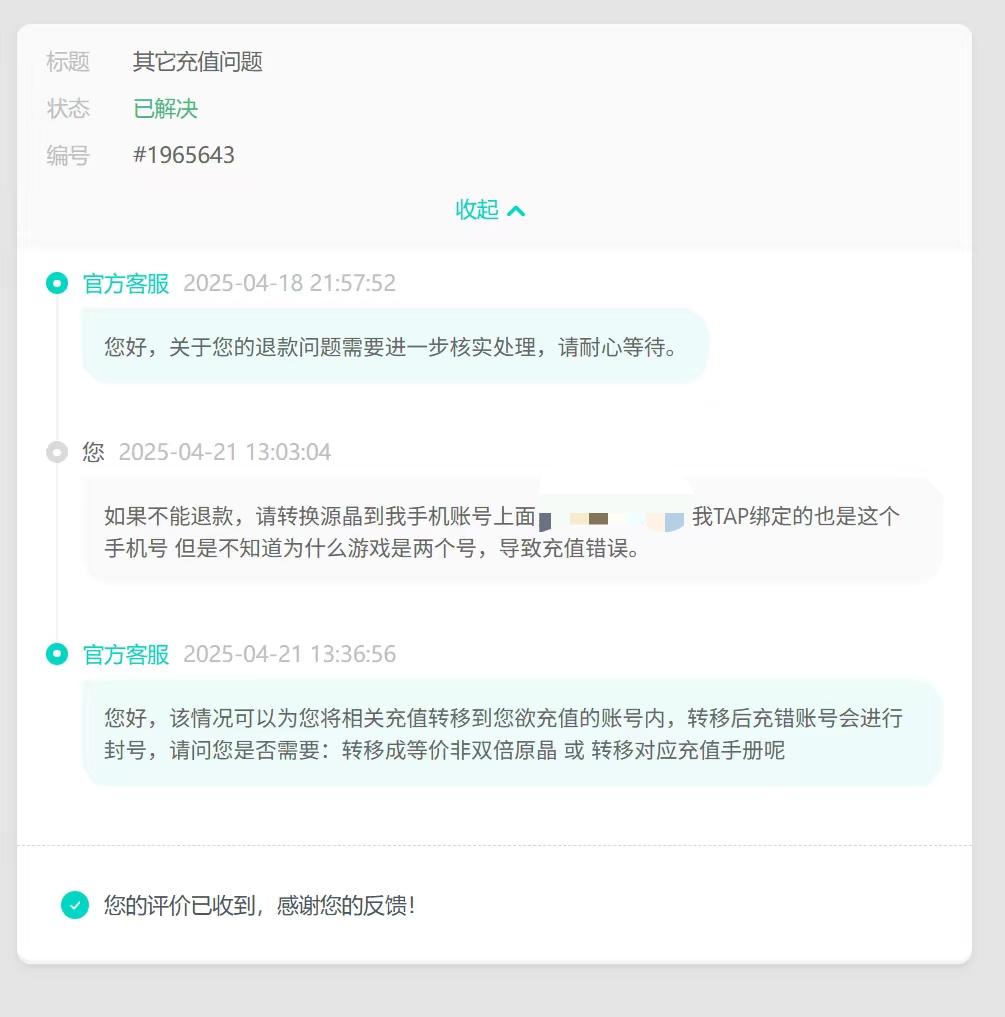Click the gray status dot beside 您 message
Screen dimensions: 1005x1017
click(57, 452)
